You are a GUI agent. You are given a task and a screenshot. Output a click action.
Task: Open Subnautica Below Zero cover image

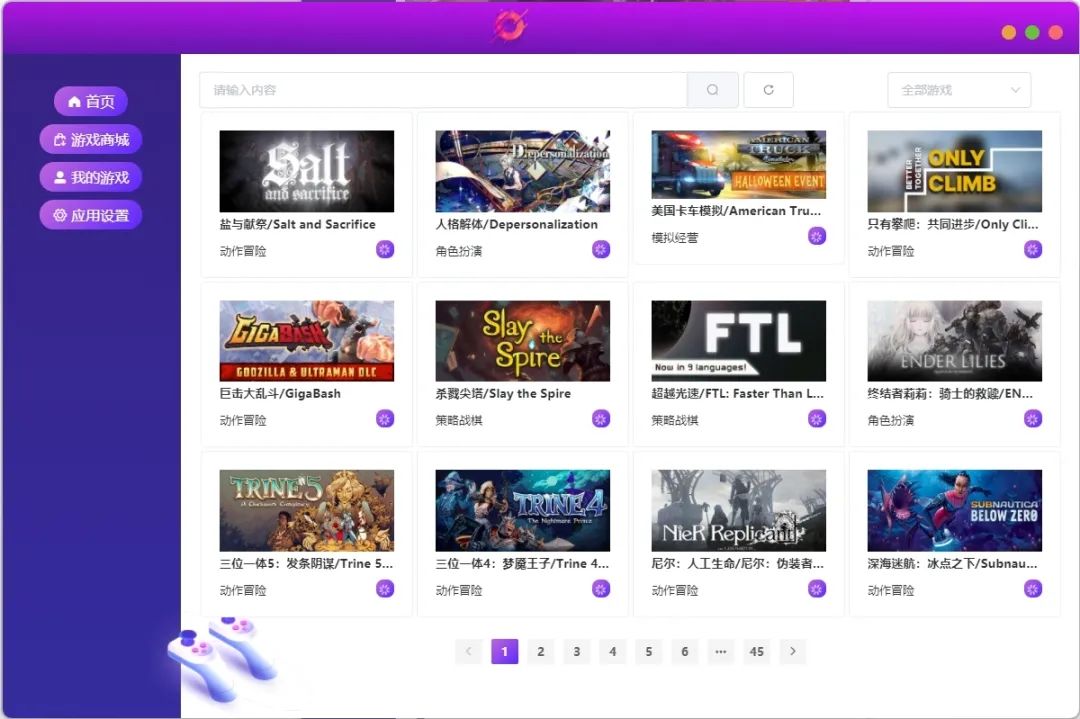point(955,511)
